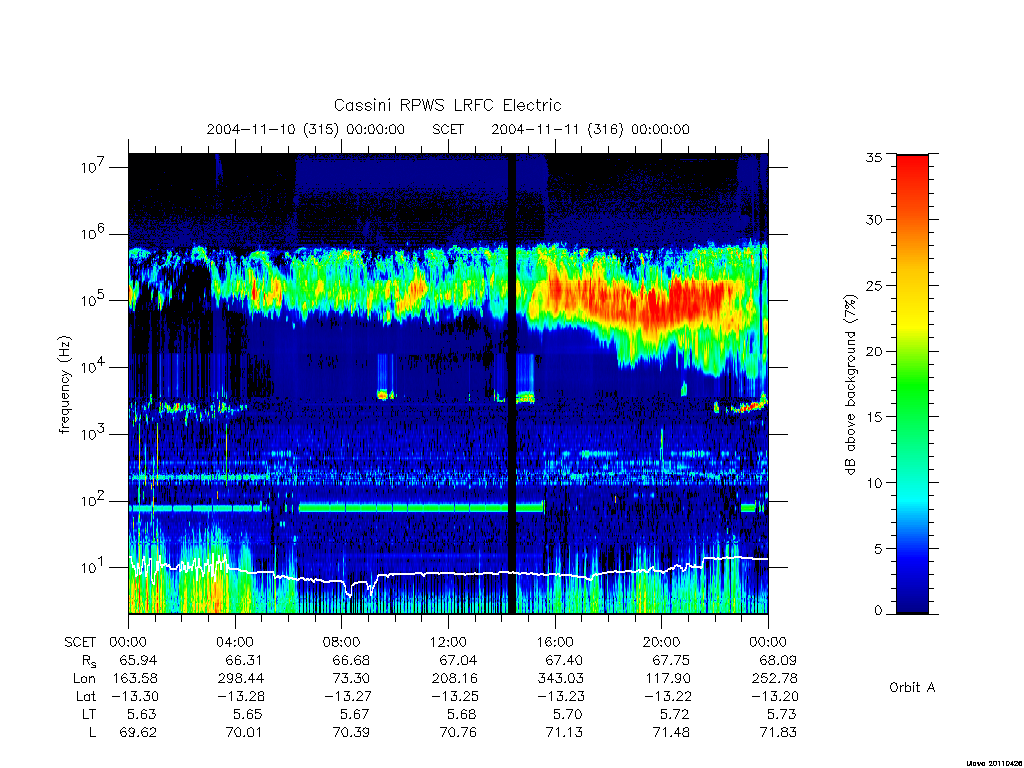Click the Rs value '67.04'
The width and height of the screenshot is (1024, 768).
[x=458, y=660]
